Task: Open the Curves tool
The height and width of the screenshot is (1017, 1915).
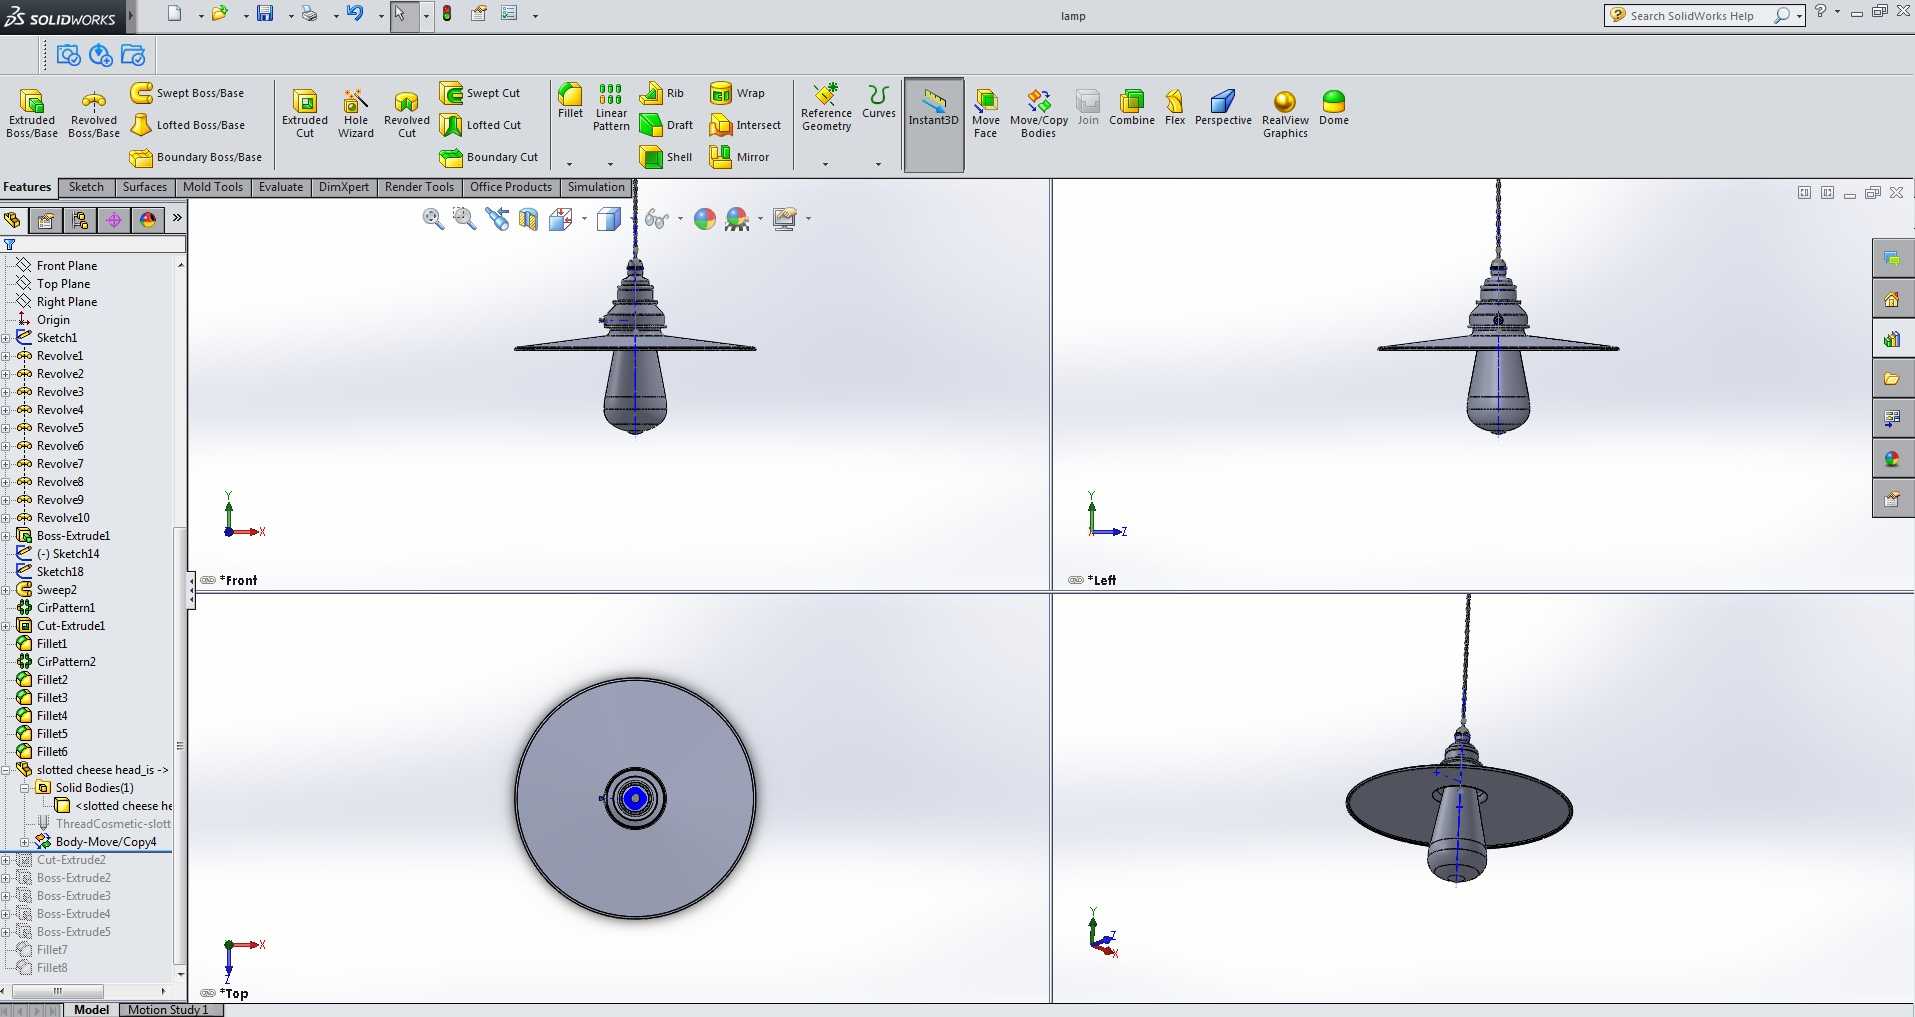Action: click(x=879, y=102)
